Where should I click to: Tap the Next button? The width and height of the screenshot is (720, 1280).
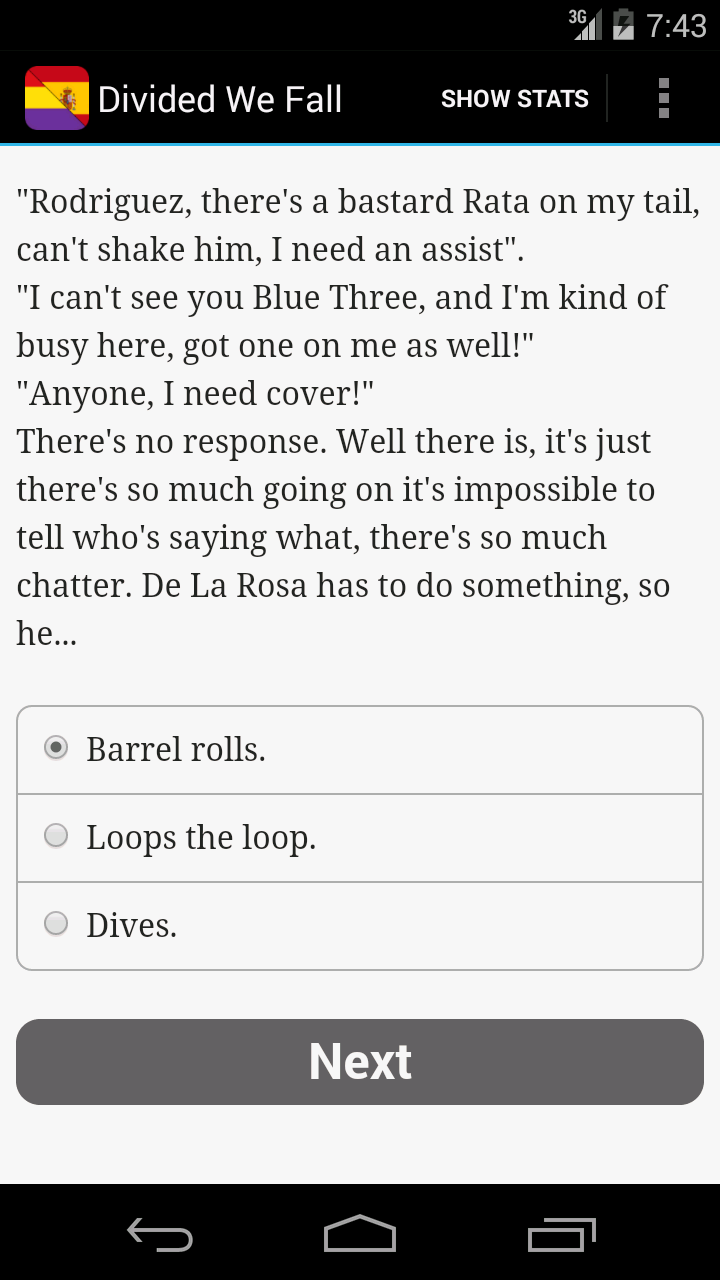pyautogui.click(x=360, y=1062)
